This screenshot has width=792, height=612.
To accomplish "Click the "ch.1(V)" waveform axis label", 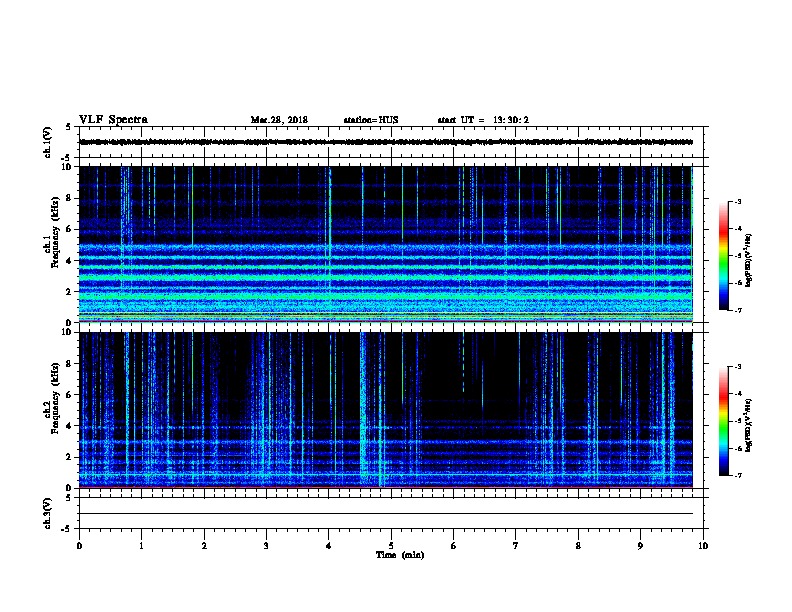I will tap(48, 142).
